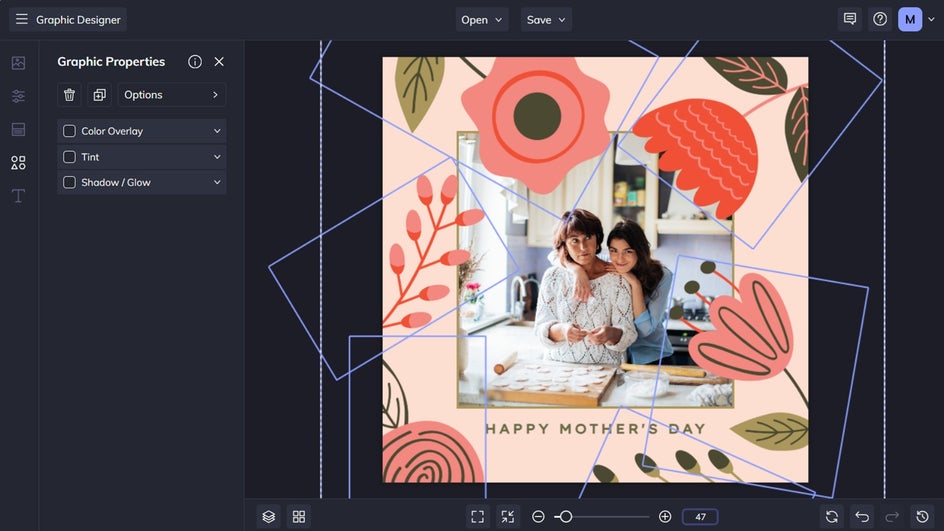944x531 pixels.
Task: Click the zoom percentage field showing 47
Action: point(700,517)
